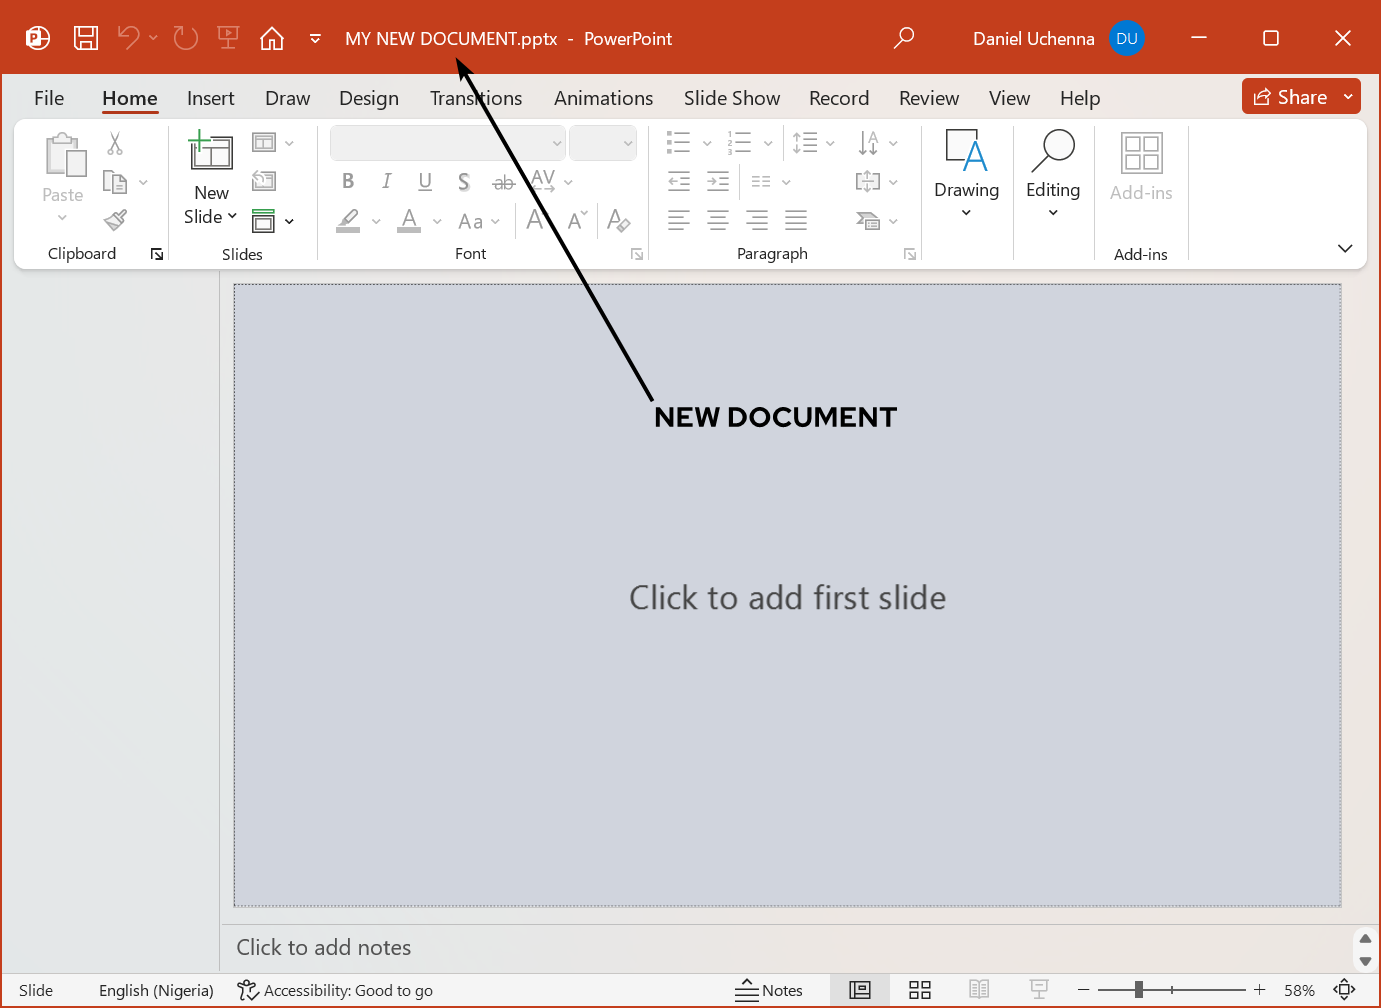Adjust the zoom slider handle
Viewport: 1381px width, 1008px height.
(x=1138, y=990)
